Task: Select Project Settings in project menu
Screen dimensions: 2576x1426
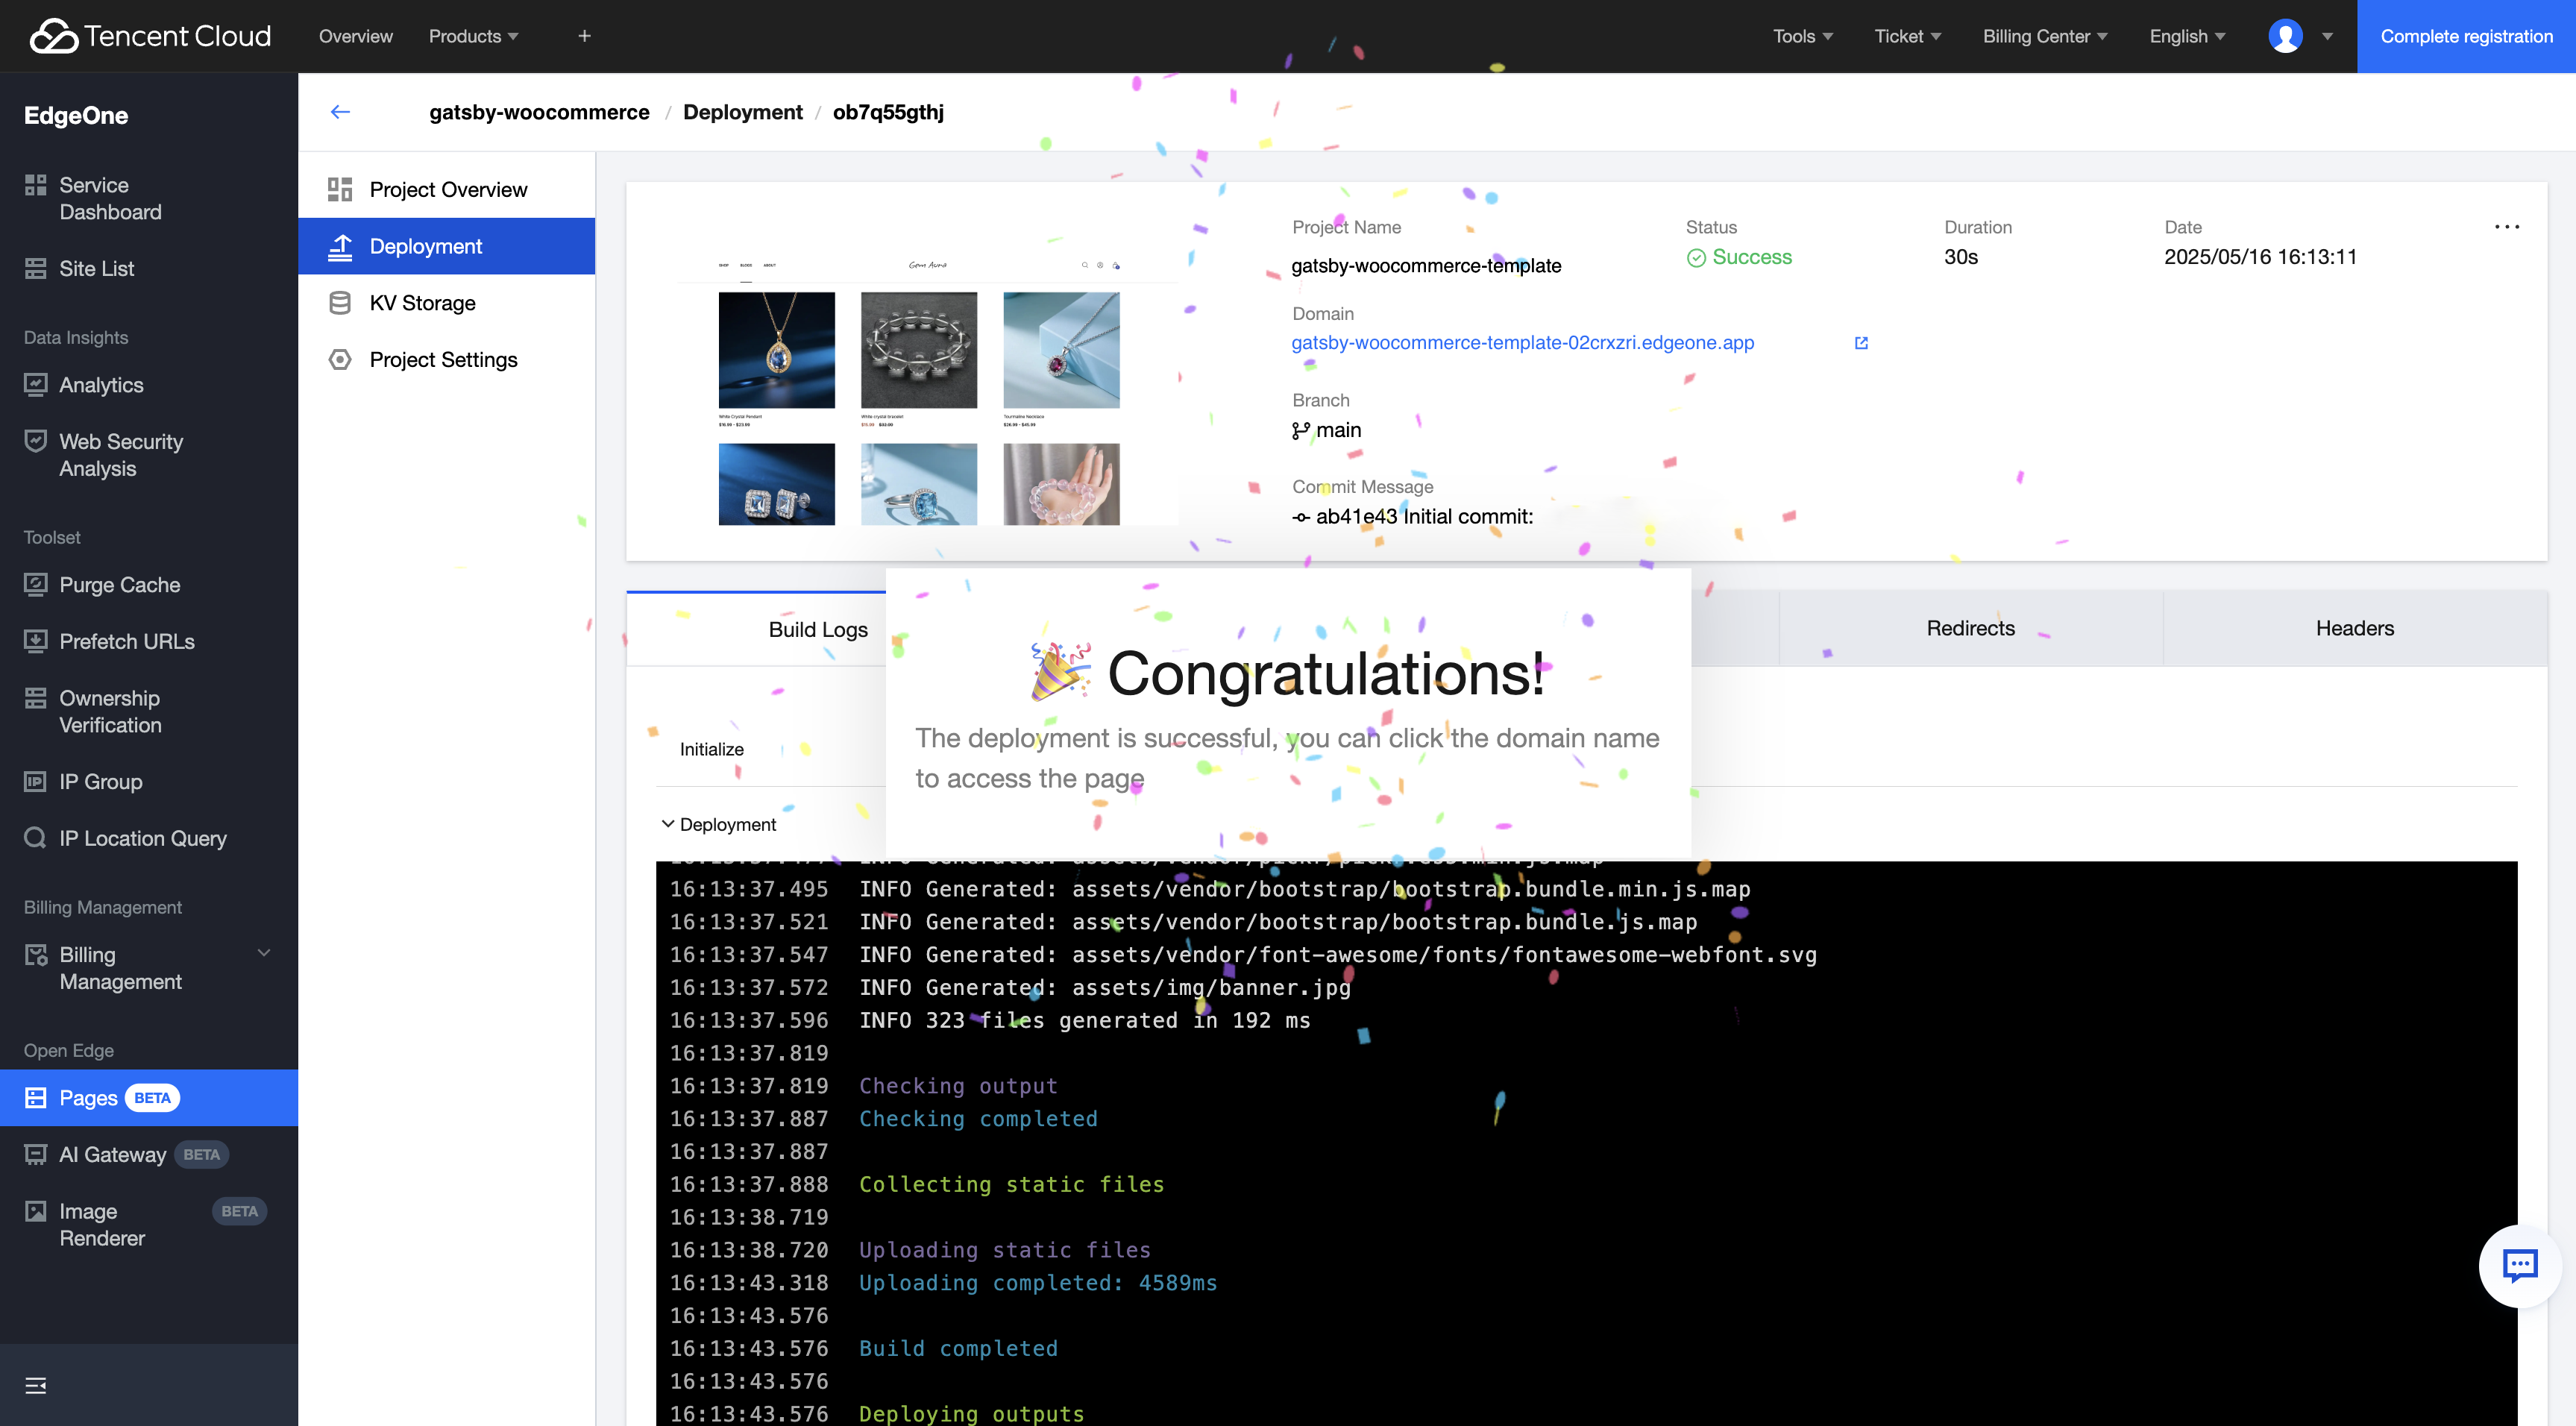Action: coord(446,359)
